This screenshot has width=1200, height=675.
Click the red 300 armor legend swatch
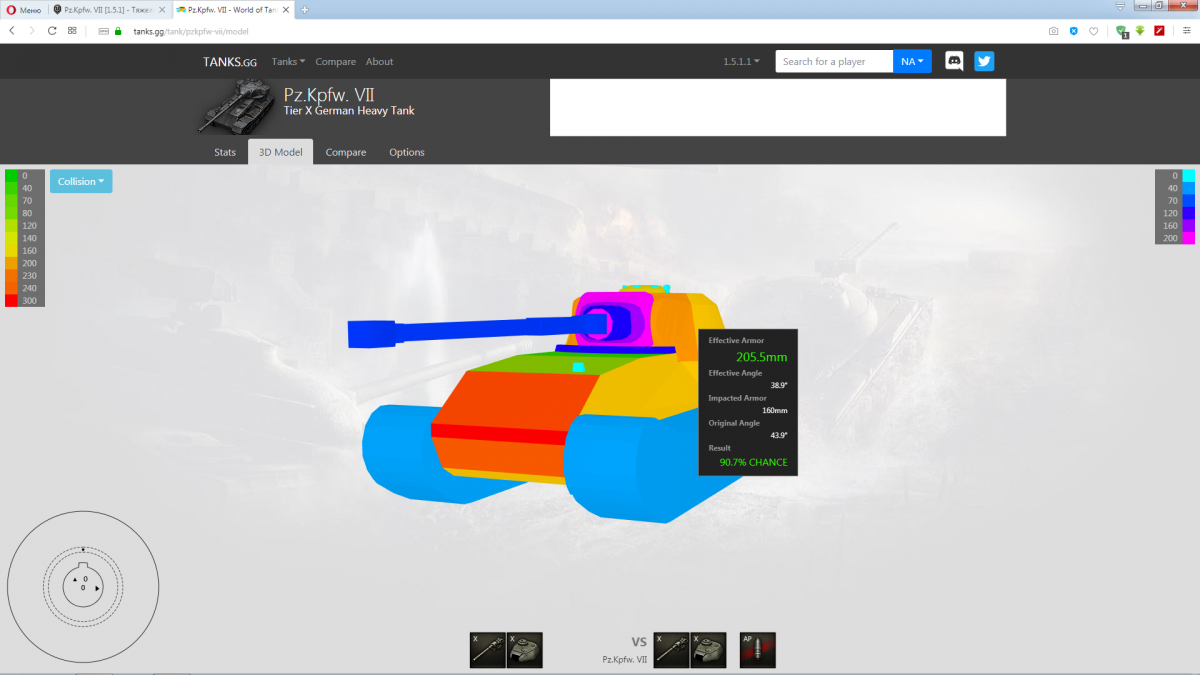click(x=11, y=300)
